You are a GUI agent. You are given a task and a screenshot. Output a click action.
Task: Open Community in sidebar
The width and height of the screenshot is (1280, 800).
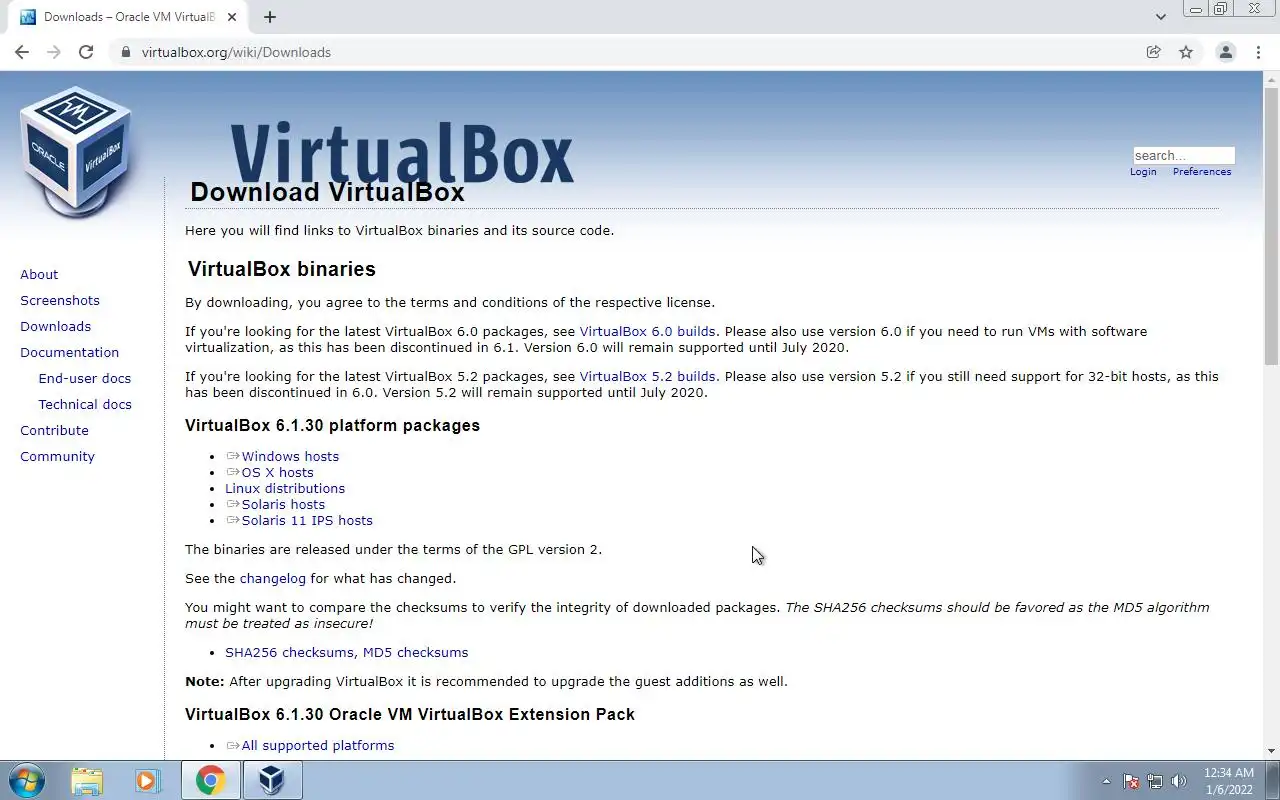[x=57, y=456]
